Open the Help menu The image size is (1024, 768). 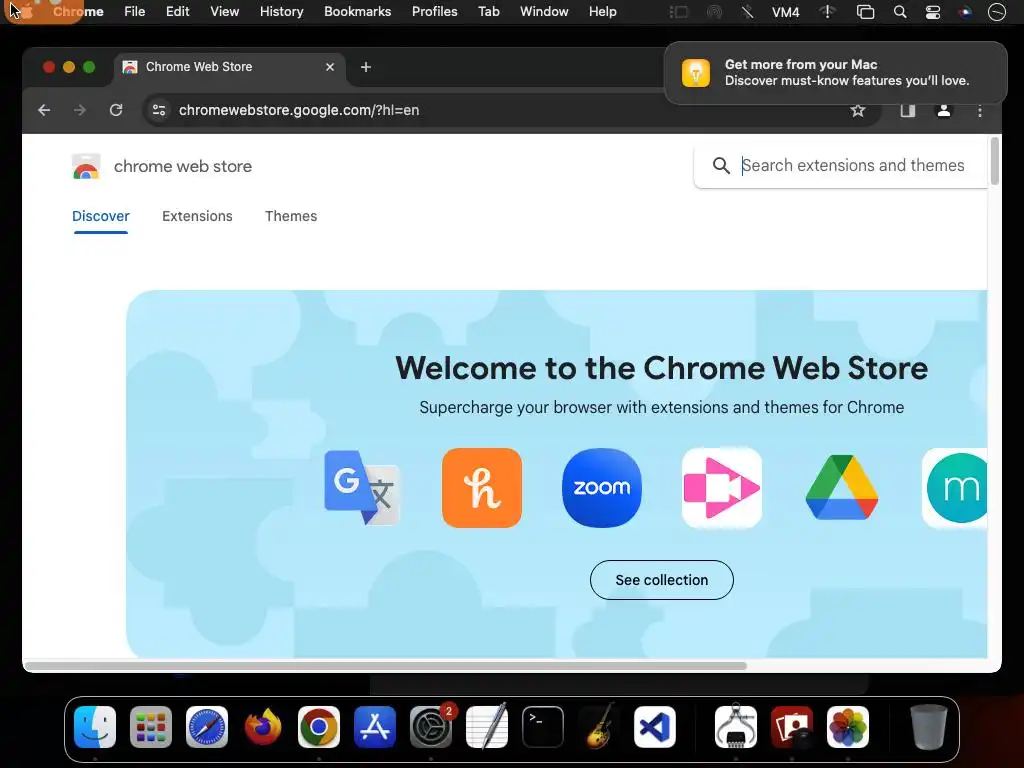[x=602, y=12]
